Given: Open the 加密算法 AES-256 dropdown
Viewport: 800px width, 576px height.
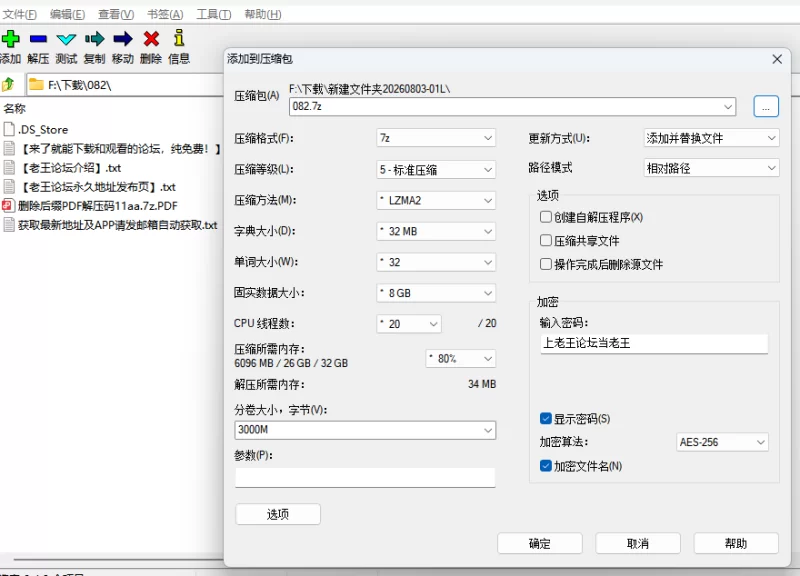Looking at the screenshot, I should [722, 442].
